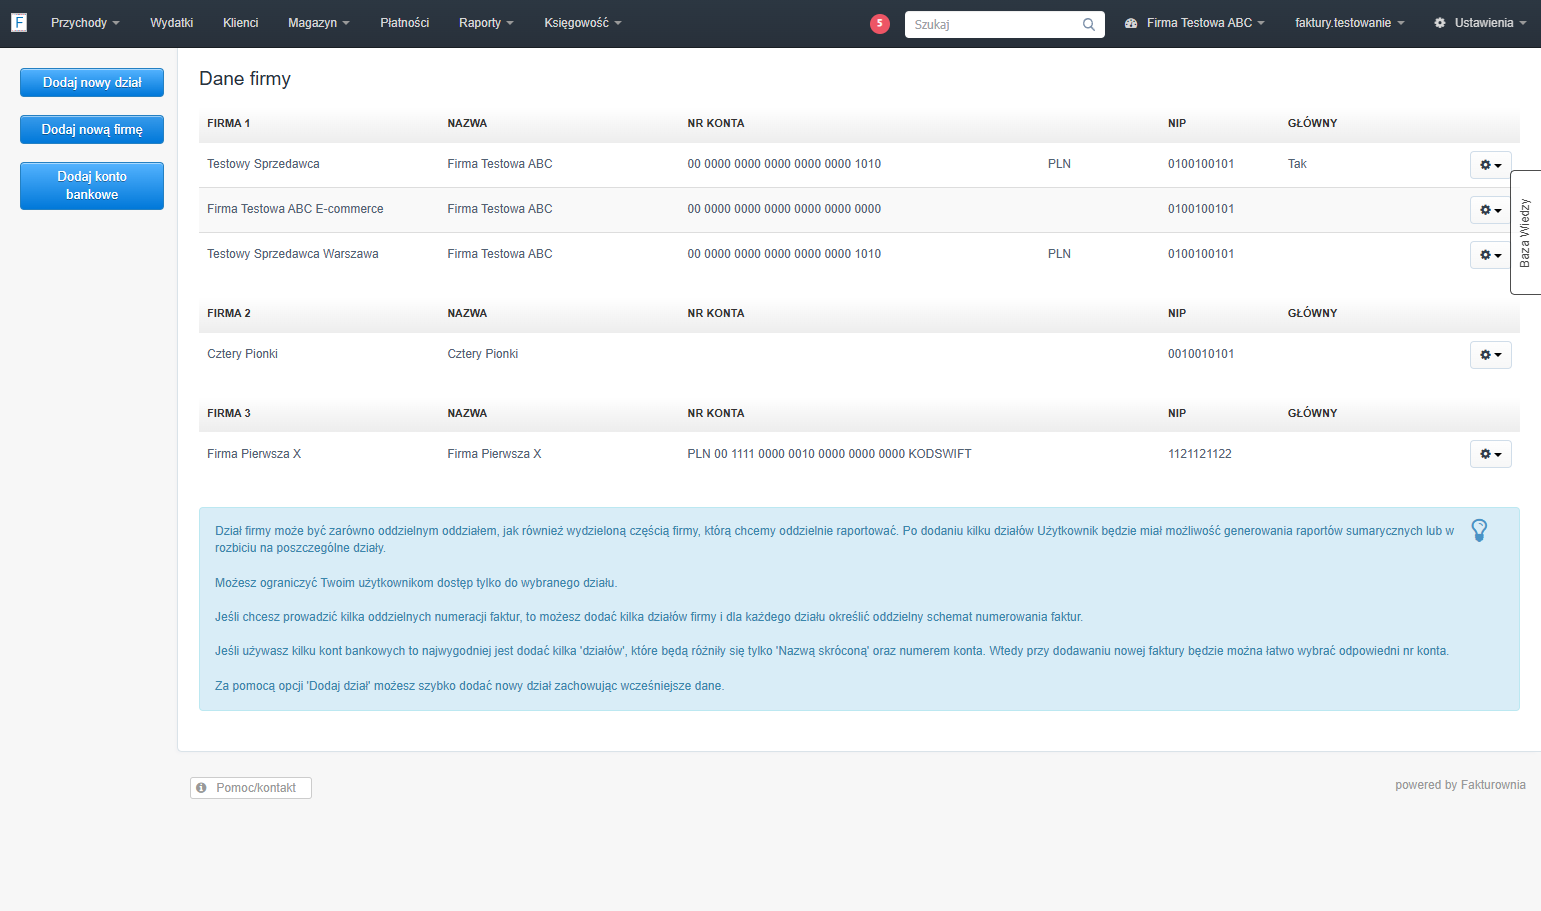Open Płatności page
Image resolution: width=1541 pixels, height=911 pixels.
pyautogui.click(x=404, y=23)
